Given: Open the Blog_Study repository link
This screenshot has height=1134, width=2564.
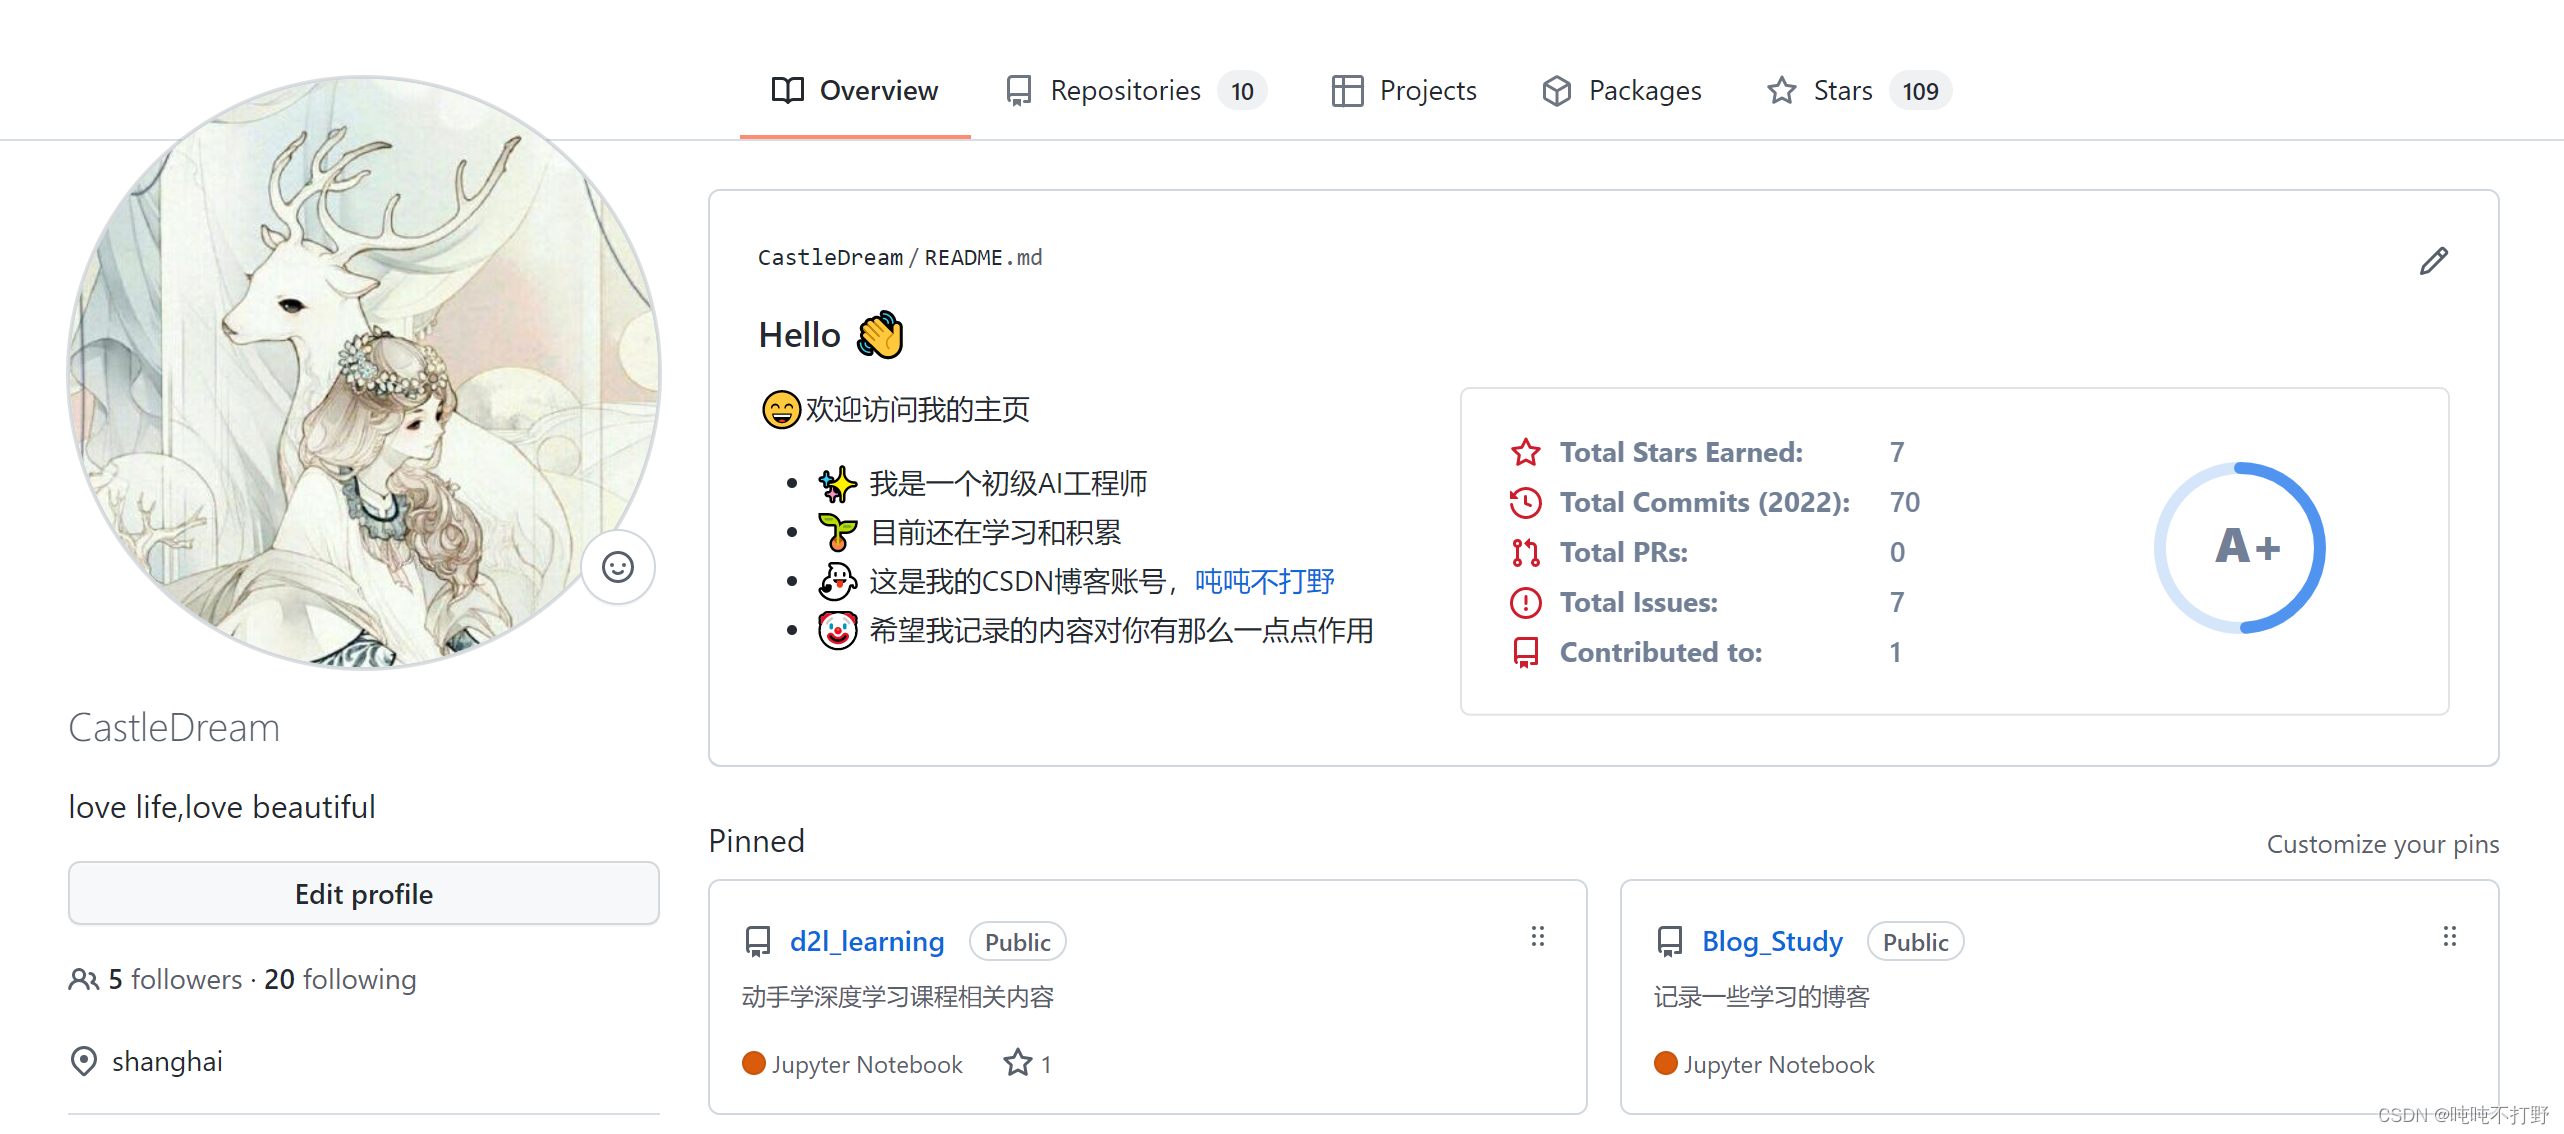Looking at the screenshot, I should click(x=1772, y=941).
